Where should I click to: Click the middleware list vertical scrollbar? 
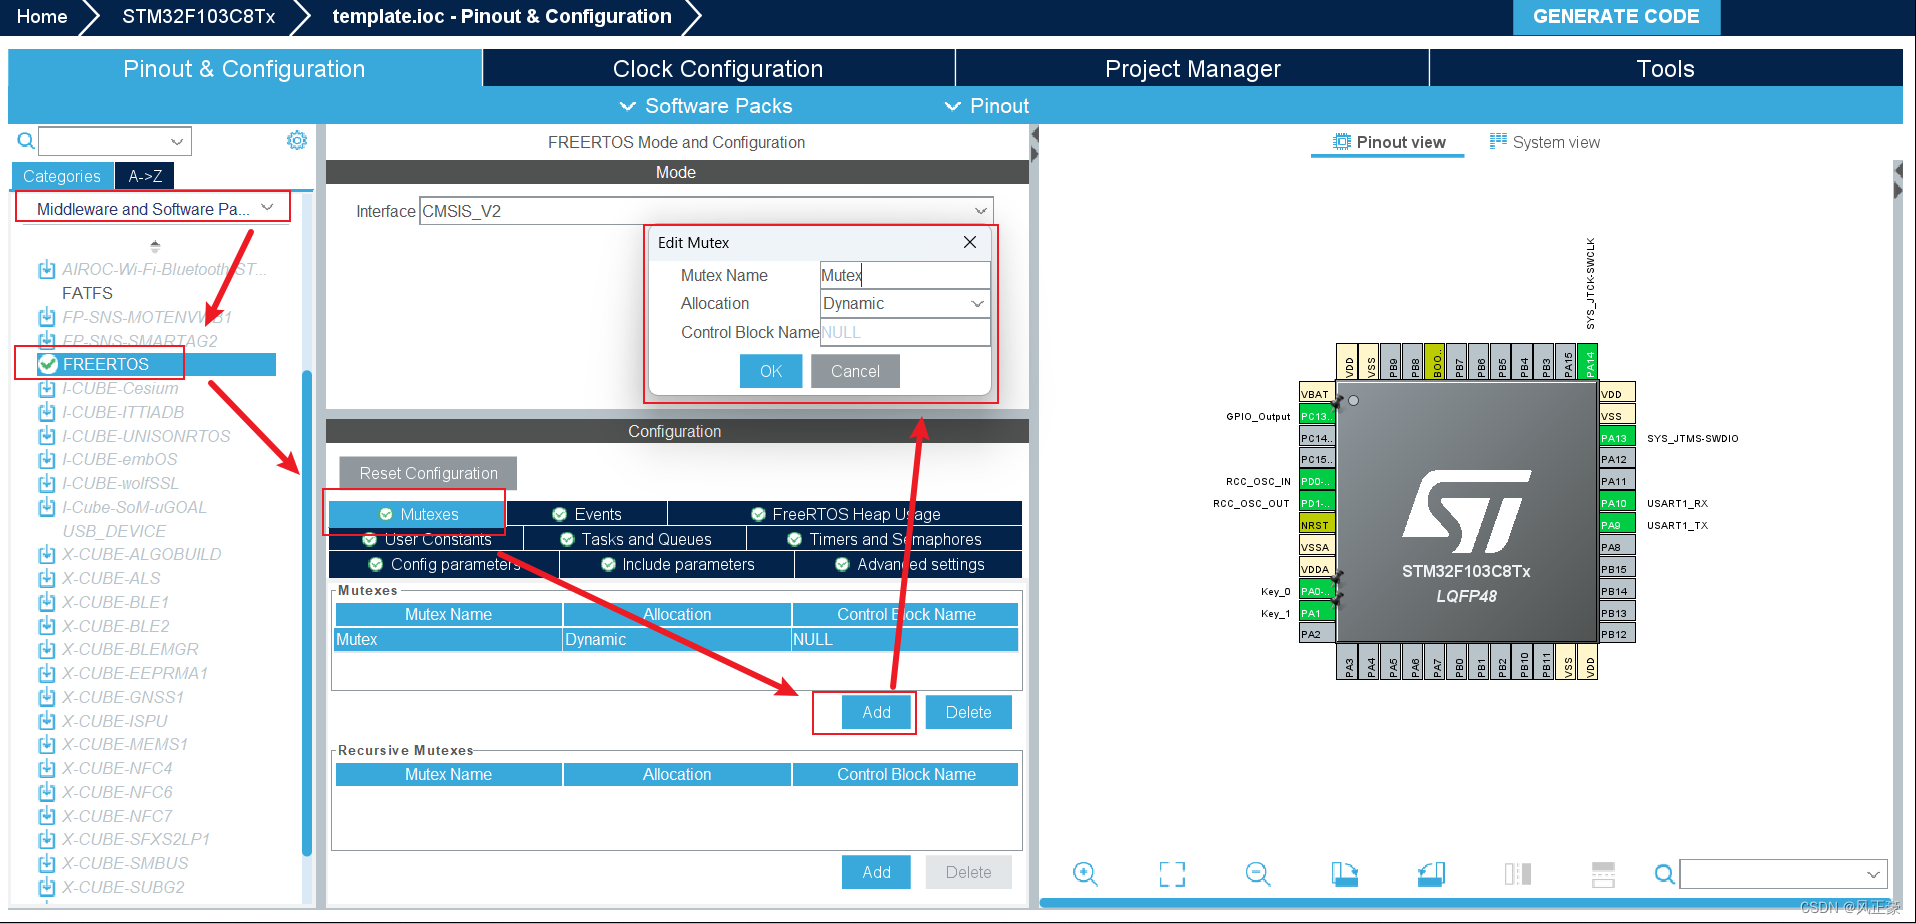tap(307, 612)
